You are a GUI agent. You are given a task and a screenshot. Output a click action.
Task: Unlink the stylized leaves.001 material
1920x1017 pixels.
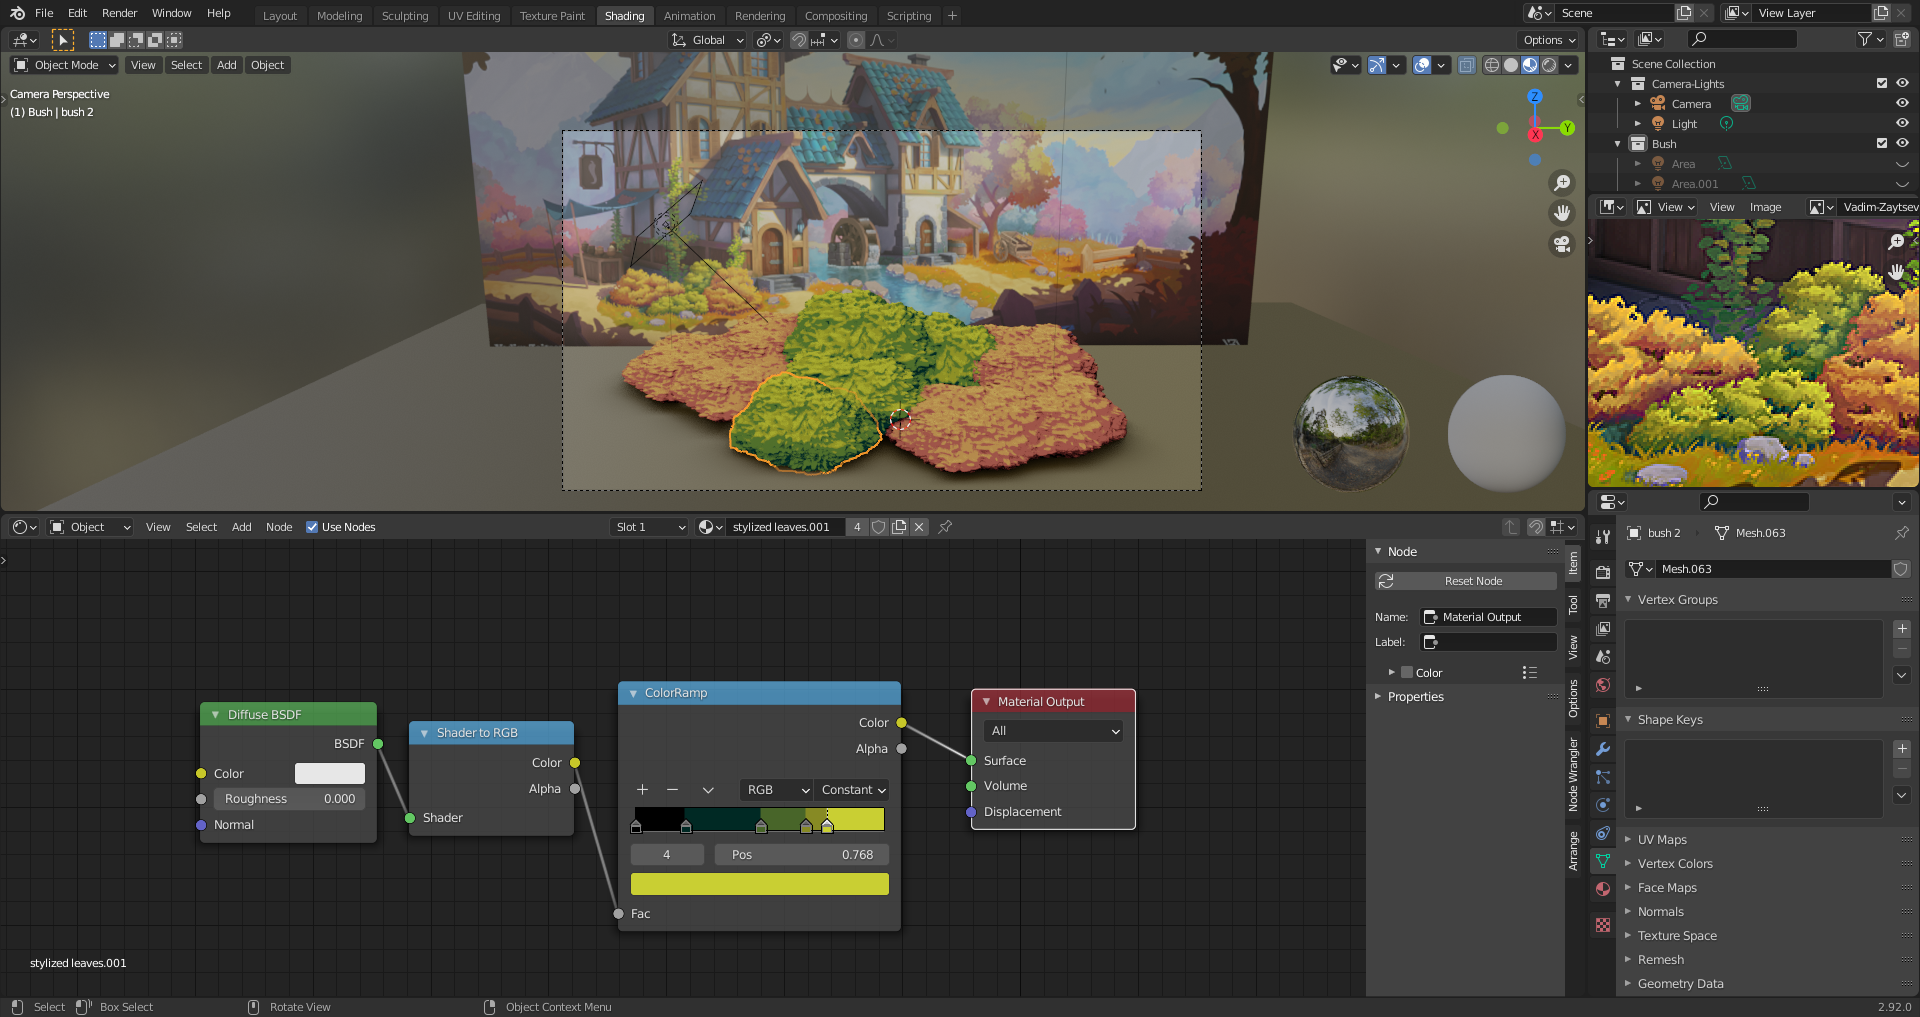point(919,527)
